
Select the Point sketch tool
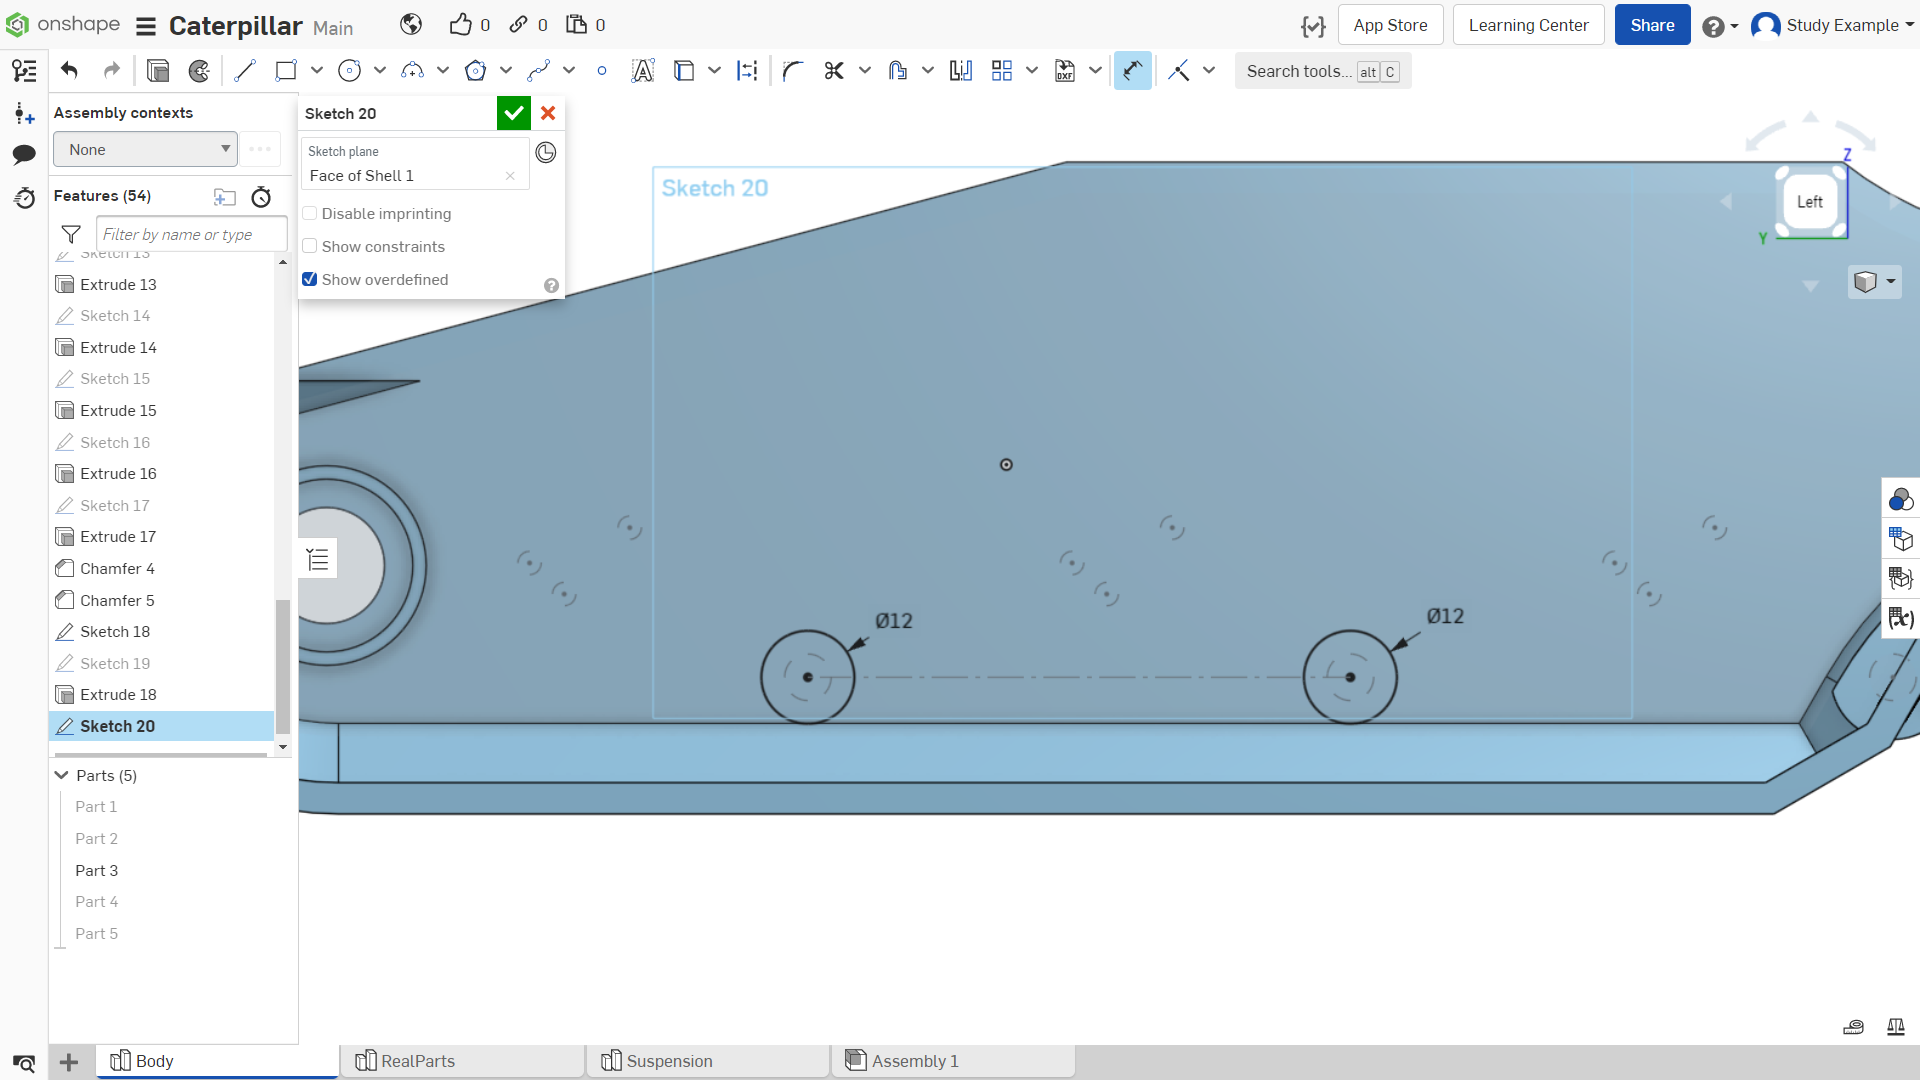point(602,71)
